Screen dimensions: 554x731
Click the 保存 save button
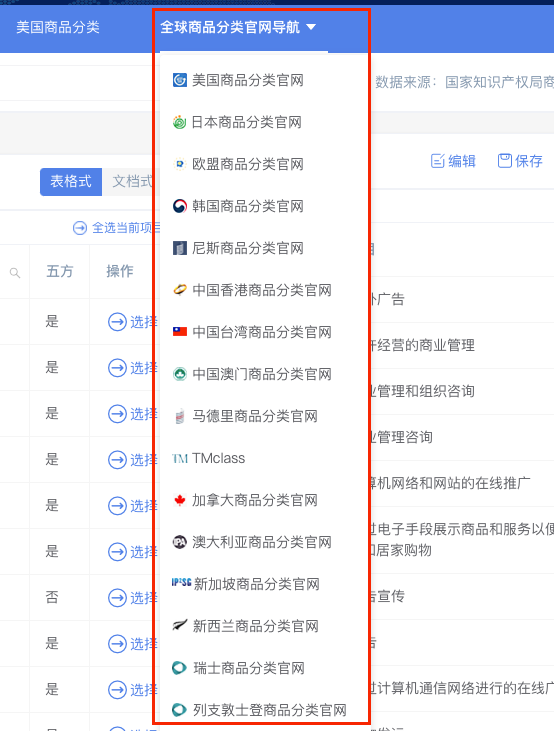click(x=520, y=161)
